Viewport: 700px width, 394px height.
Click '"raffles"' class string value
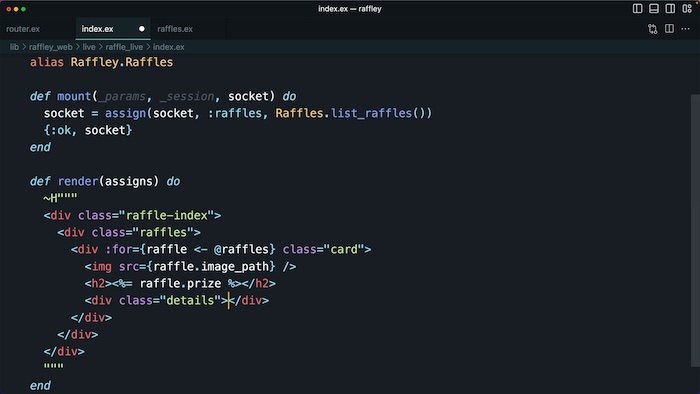[x=163, y=232]
